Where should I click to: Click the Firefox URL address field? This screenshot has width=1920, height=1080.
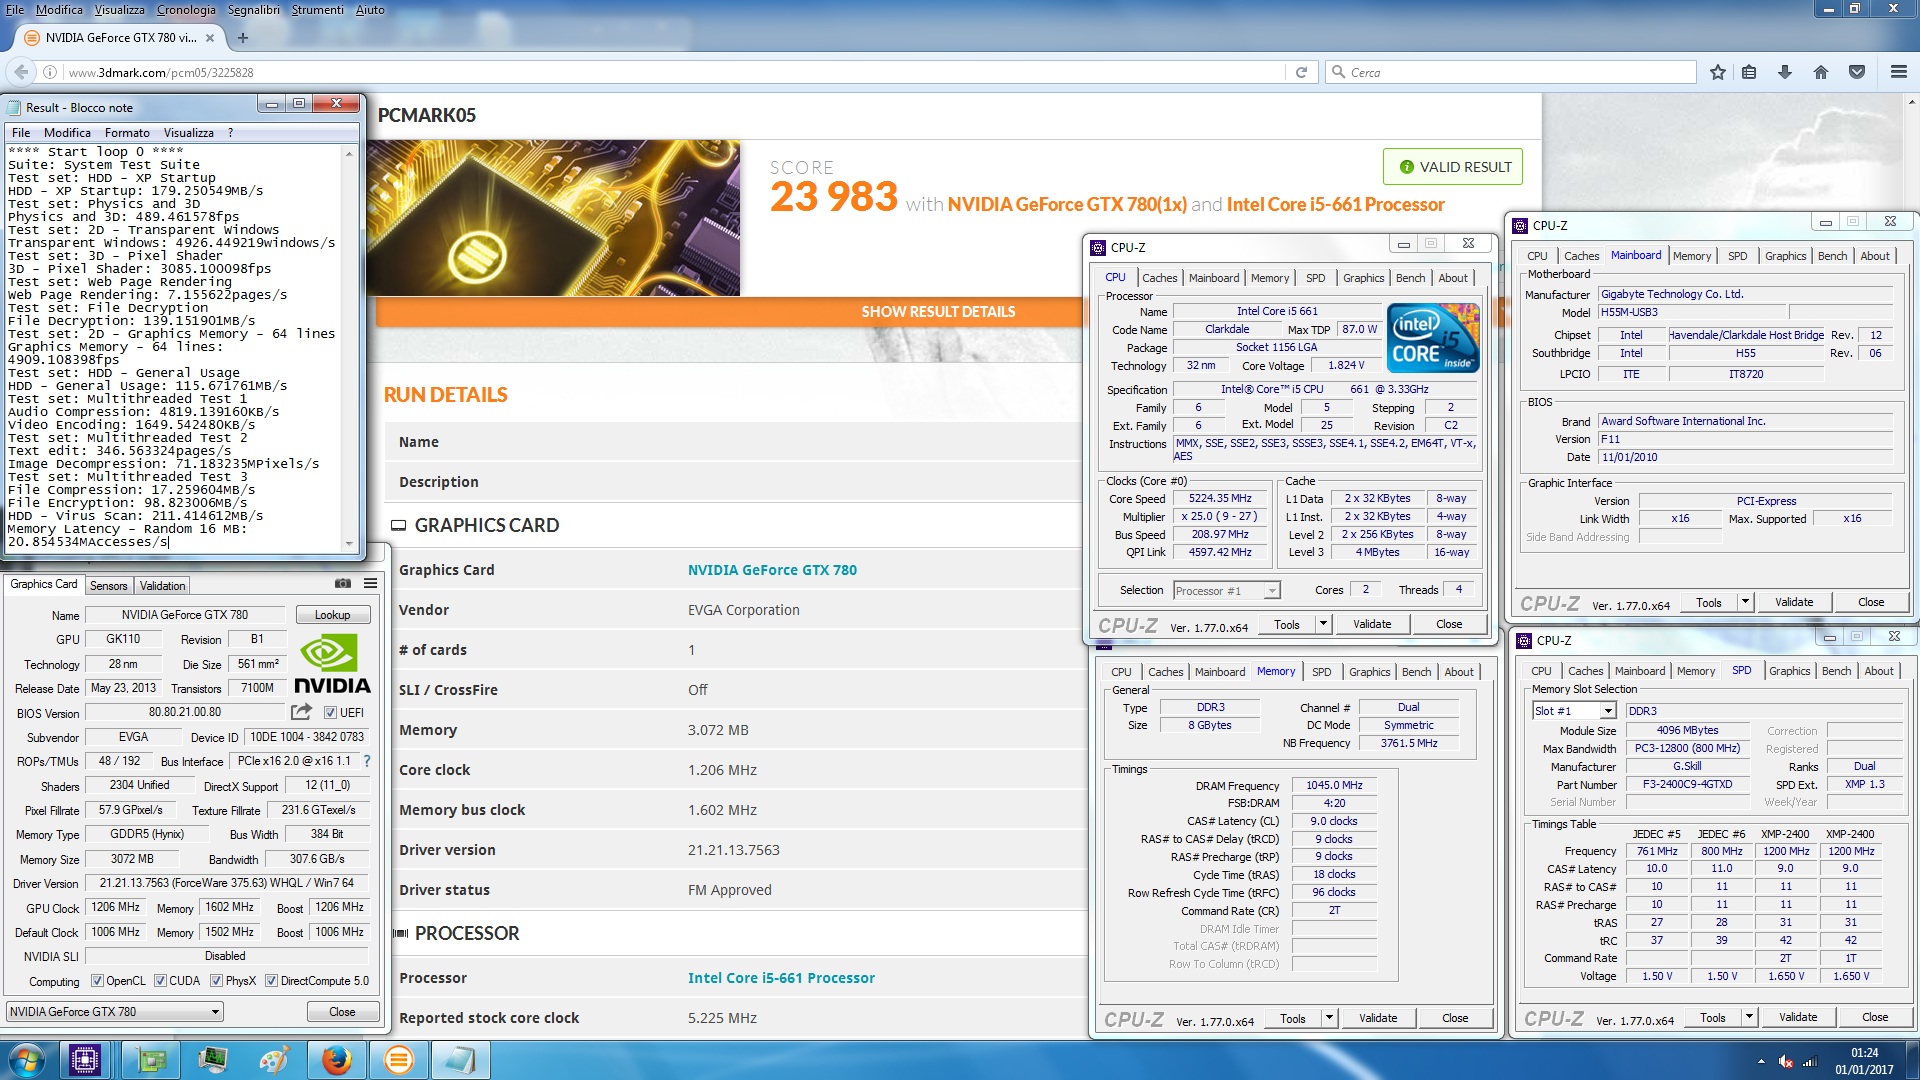[x=675, y=72]
